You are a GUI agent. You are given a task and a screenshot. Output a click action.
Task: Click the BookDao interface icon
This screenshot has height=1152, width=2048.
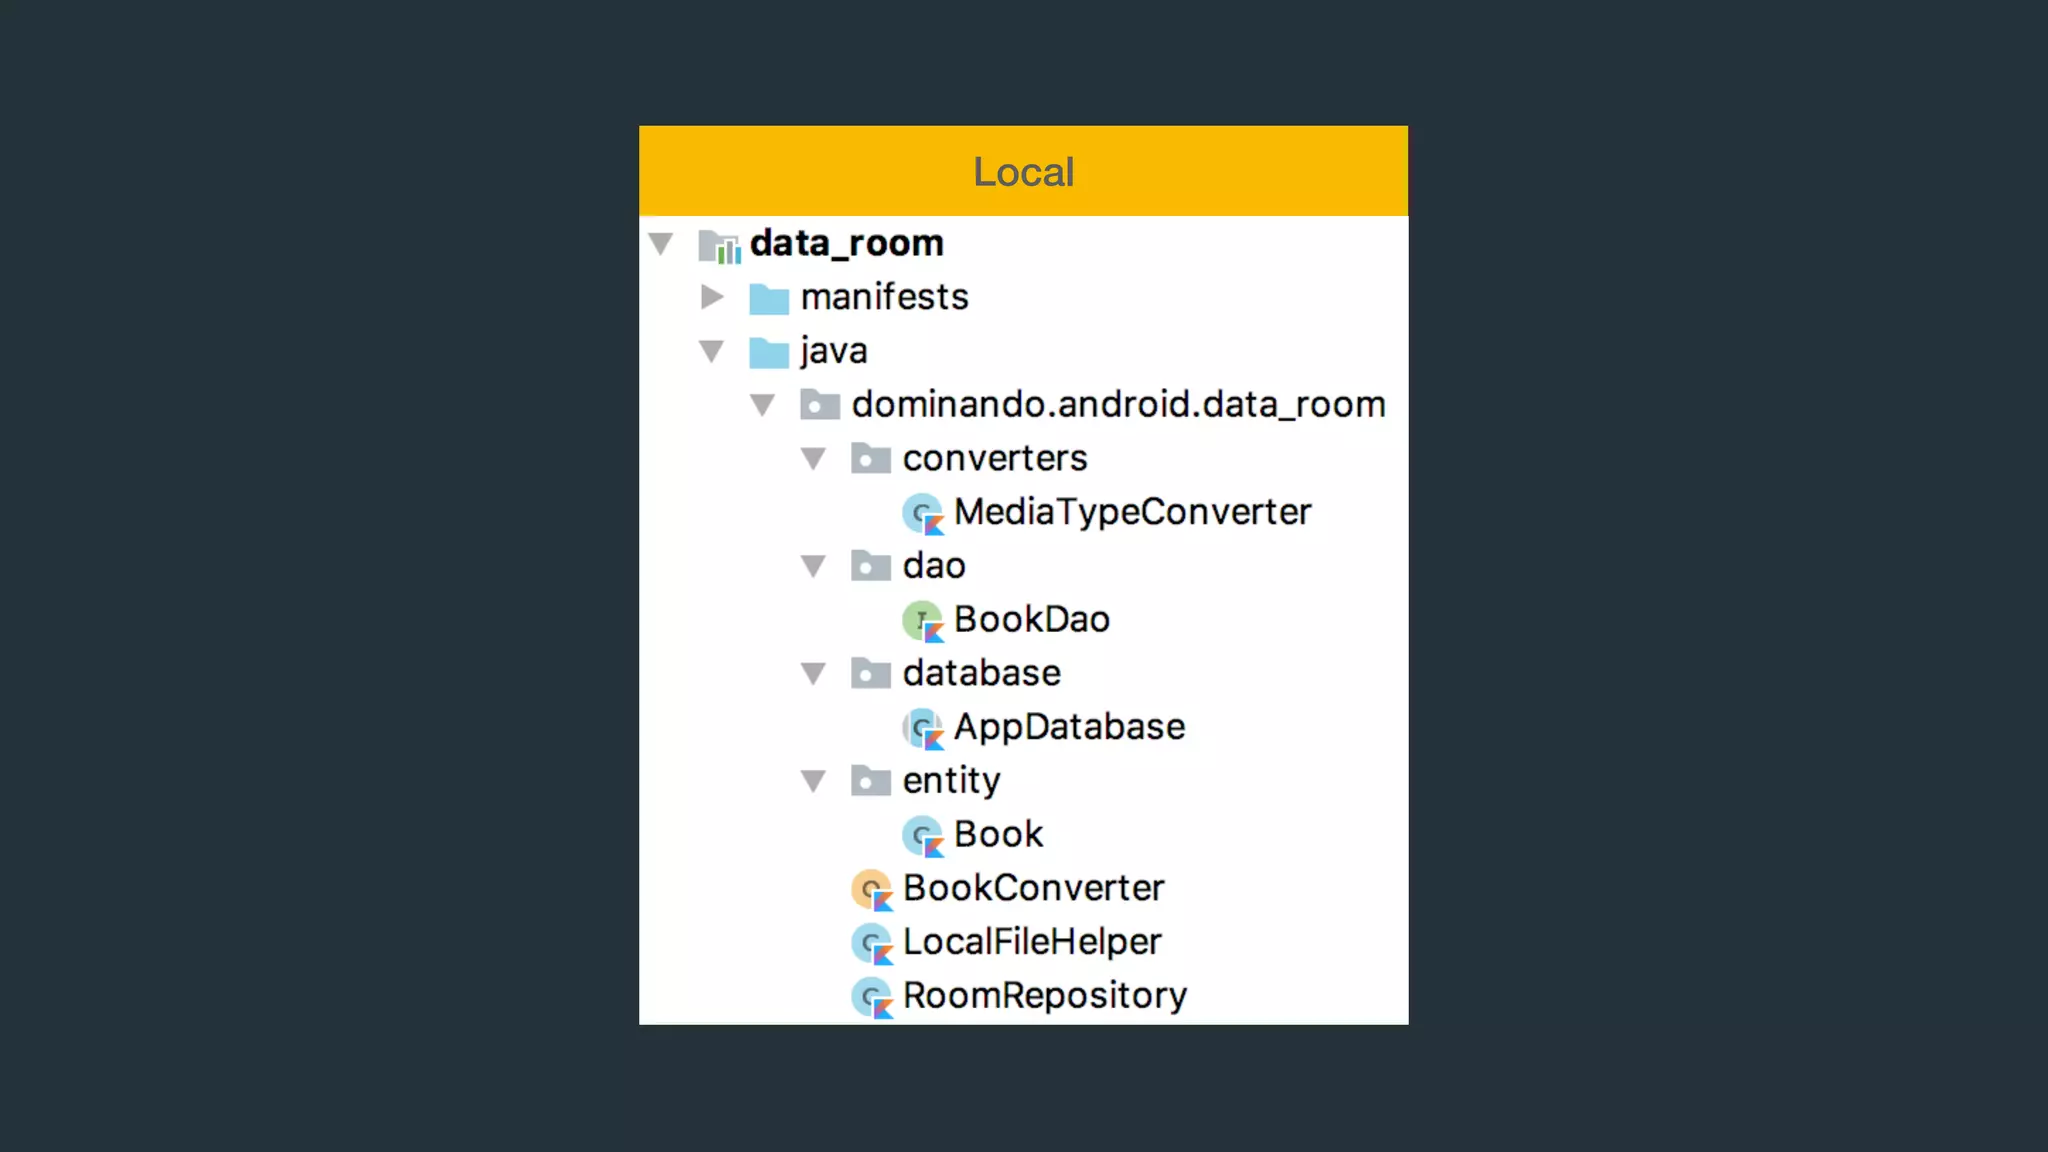922,621
